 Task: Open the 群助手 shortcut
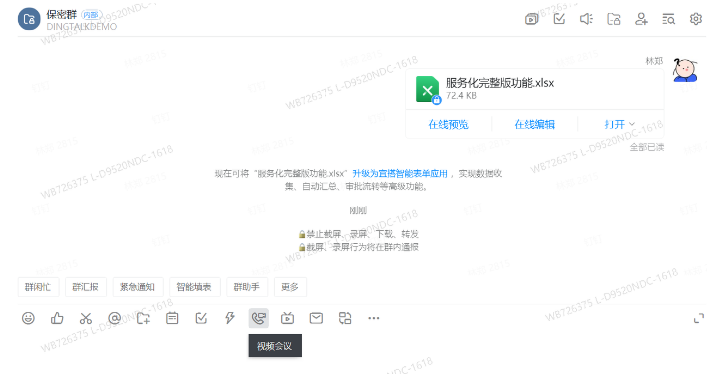[246, 287]
